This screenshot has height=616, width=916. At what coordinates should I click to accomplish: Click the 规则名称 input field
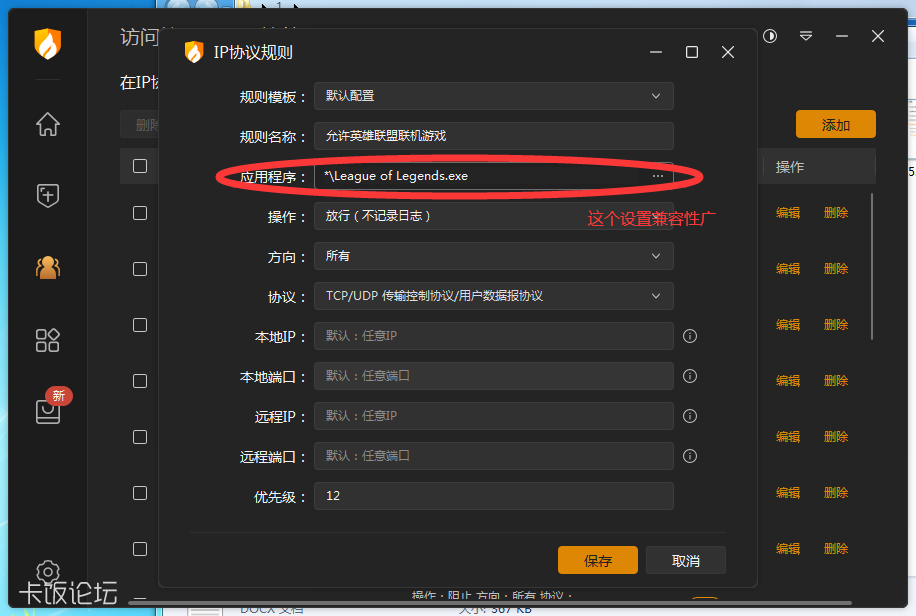[493, 136]
